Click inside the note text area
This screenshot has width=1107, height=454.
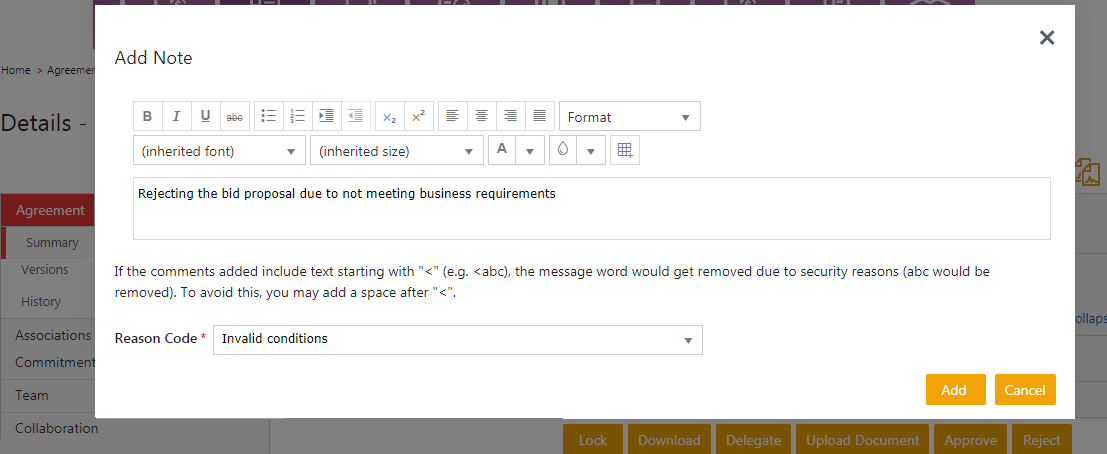[591, 215]
